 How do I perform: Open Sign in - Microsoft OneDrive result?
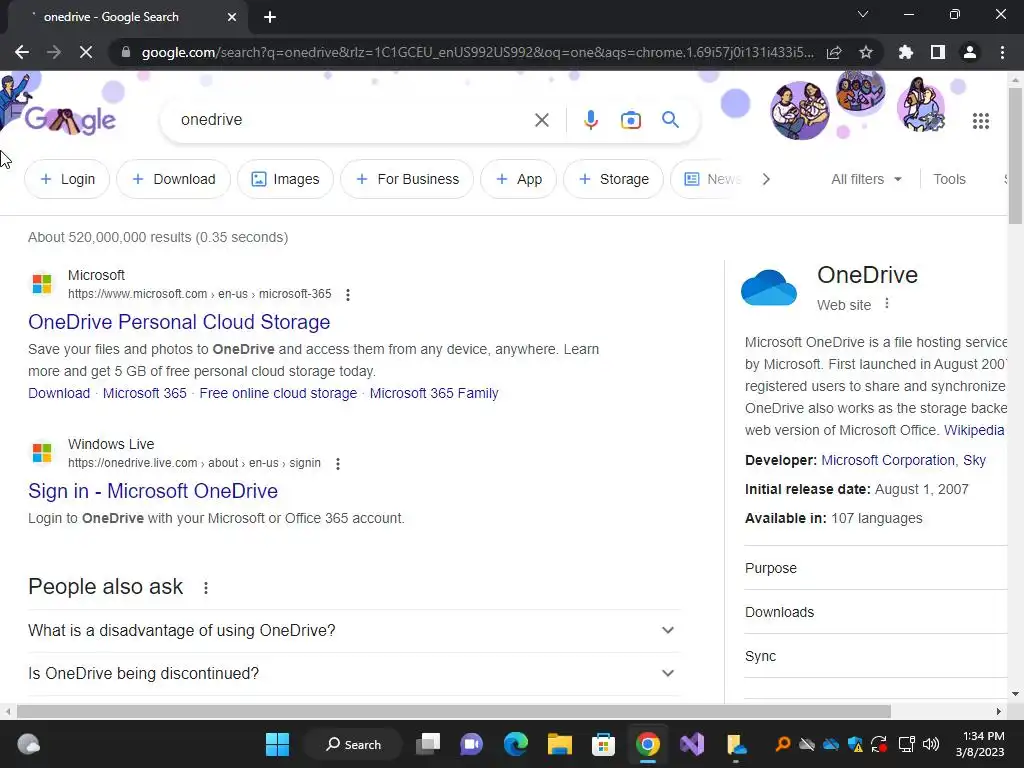click(x=153, y=491)
